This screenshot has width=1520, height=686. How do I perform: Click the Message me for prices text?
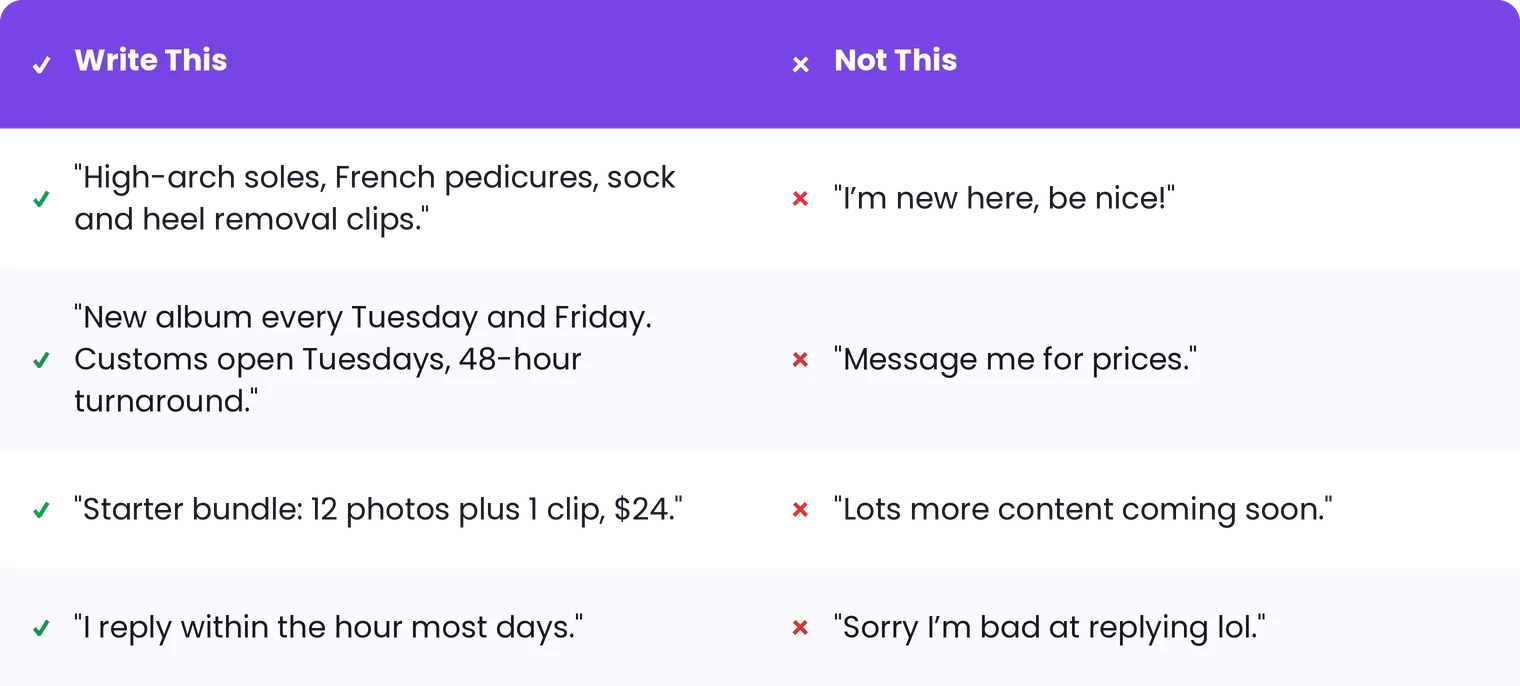coord(1016,359)
